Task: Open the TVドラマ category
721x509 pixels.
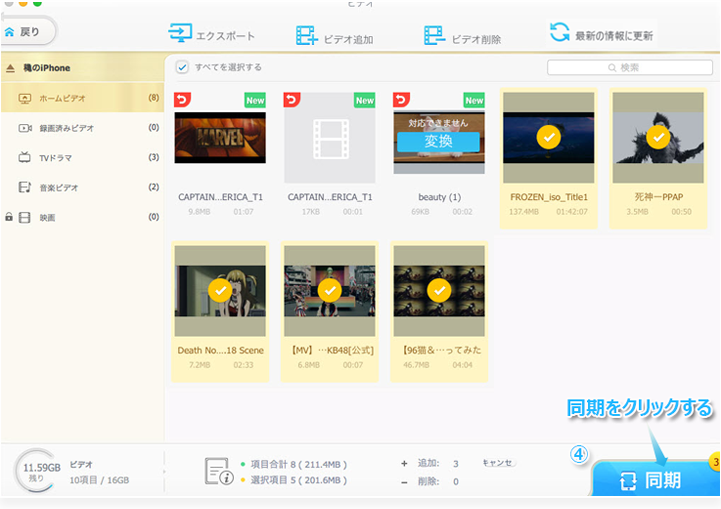Action: pyautogui.click(x=83, y=158)
